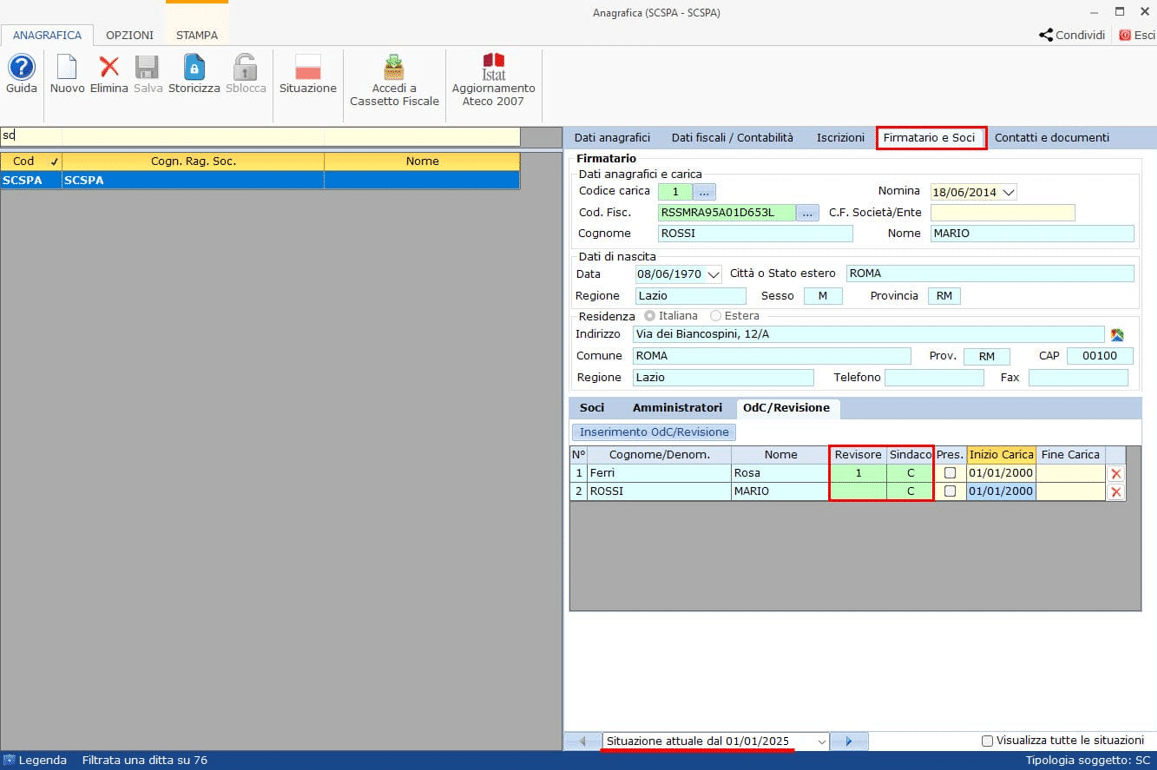Tick Pres. checkbox for Ferri Rosa
The width and height of the screenshot is (1157, 770).
pos(950,473)
